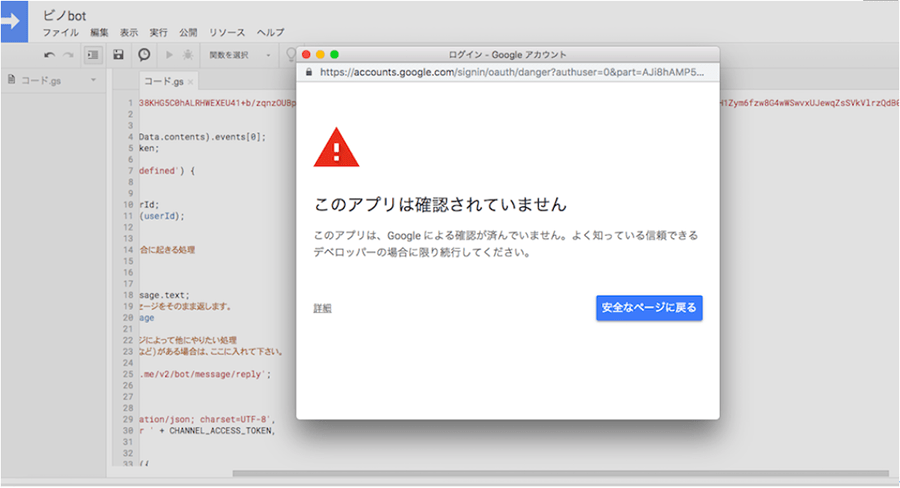This screenshot has height=488, width=900.
Task: Click line number 18 in the gutter
Action: 127,295
